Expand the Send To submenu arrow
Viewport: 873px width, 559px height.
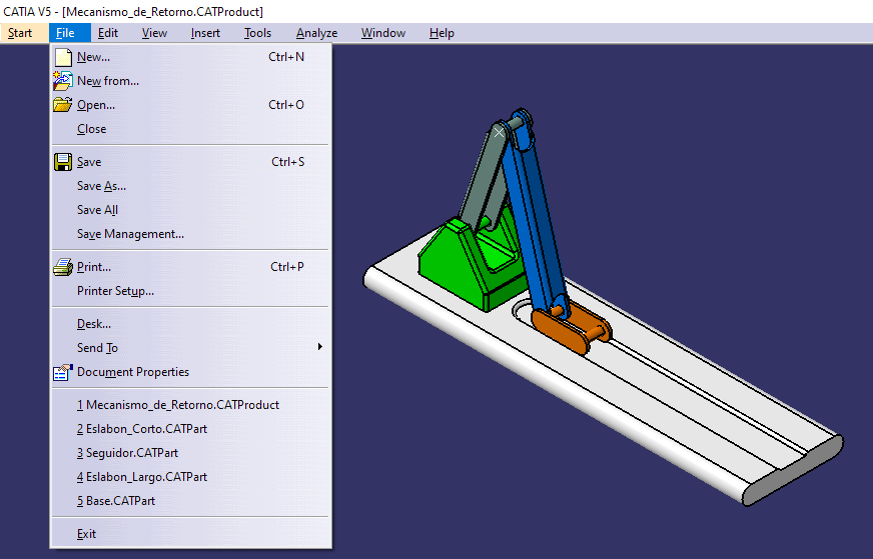(320, 347)
